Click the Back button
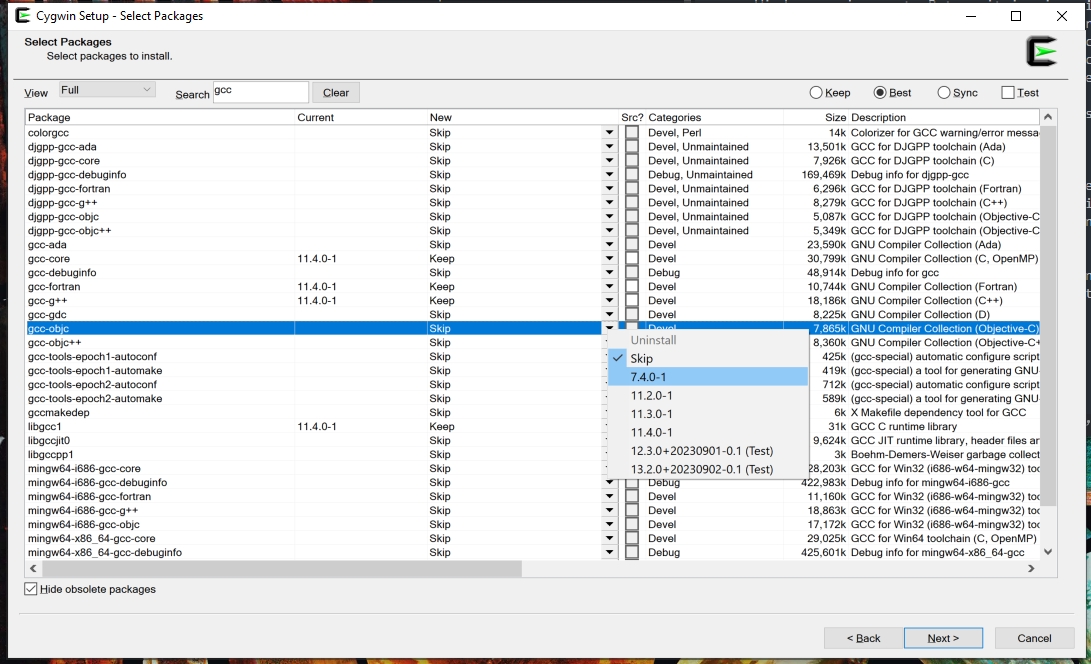Viewport: 1091px width, 664px height. [x=863, y=638]
